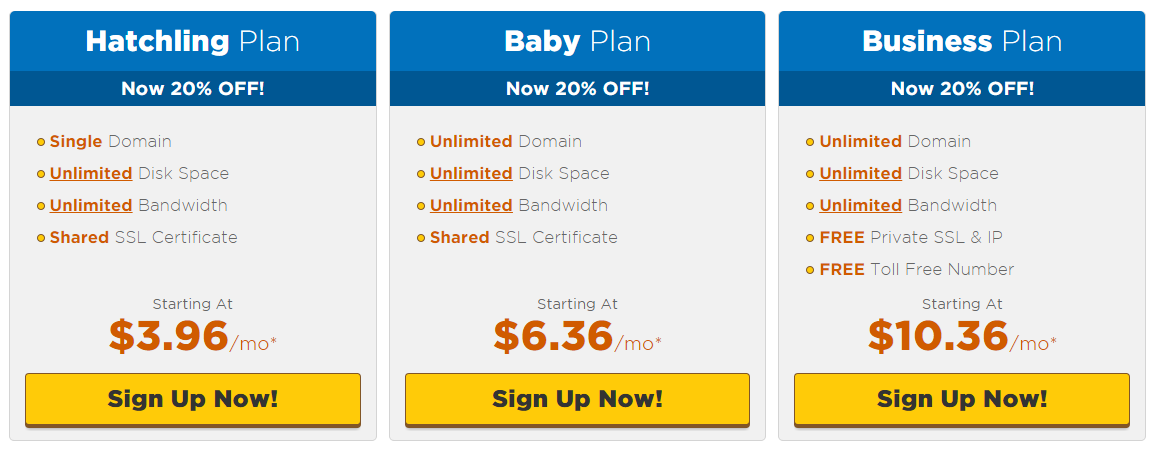Open Unlimited Bandwidth link in Baby Plan

(471, 205)
